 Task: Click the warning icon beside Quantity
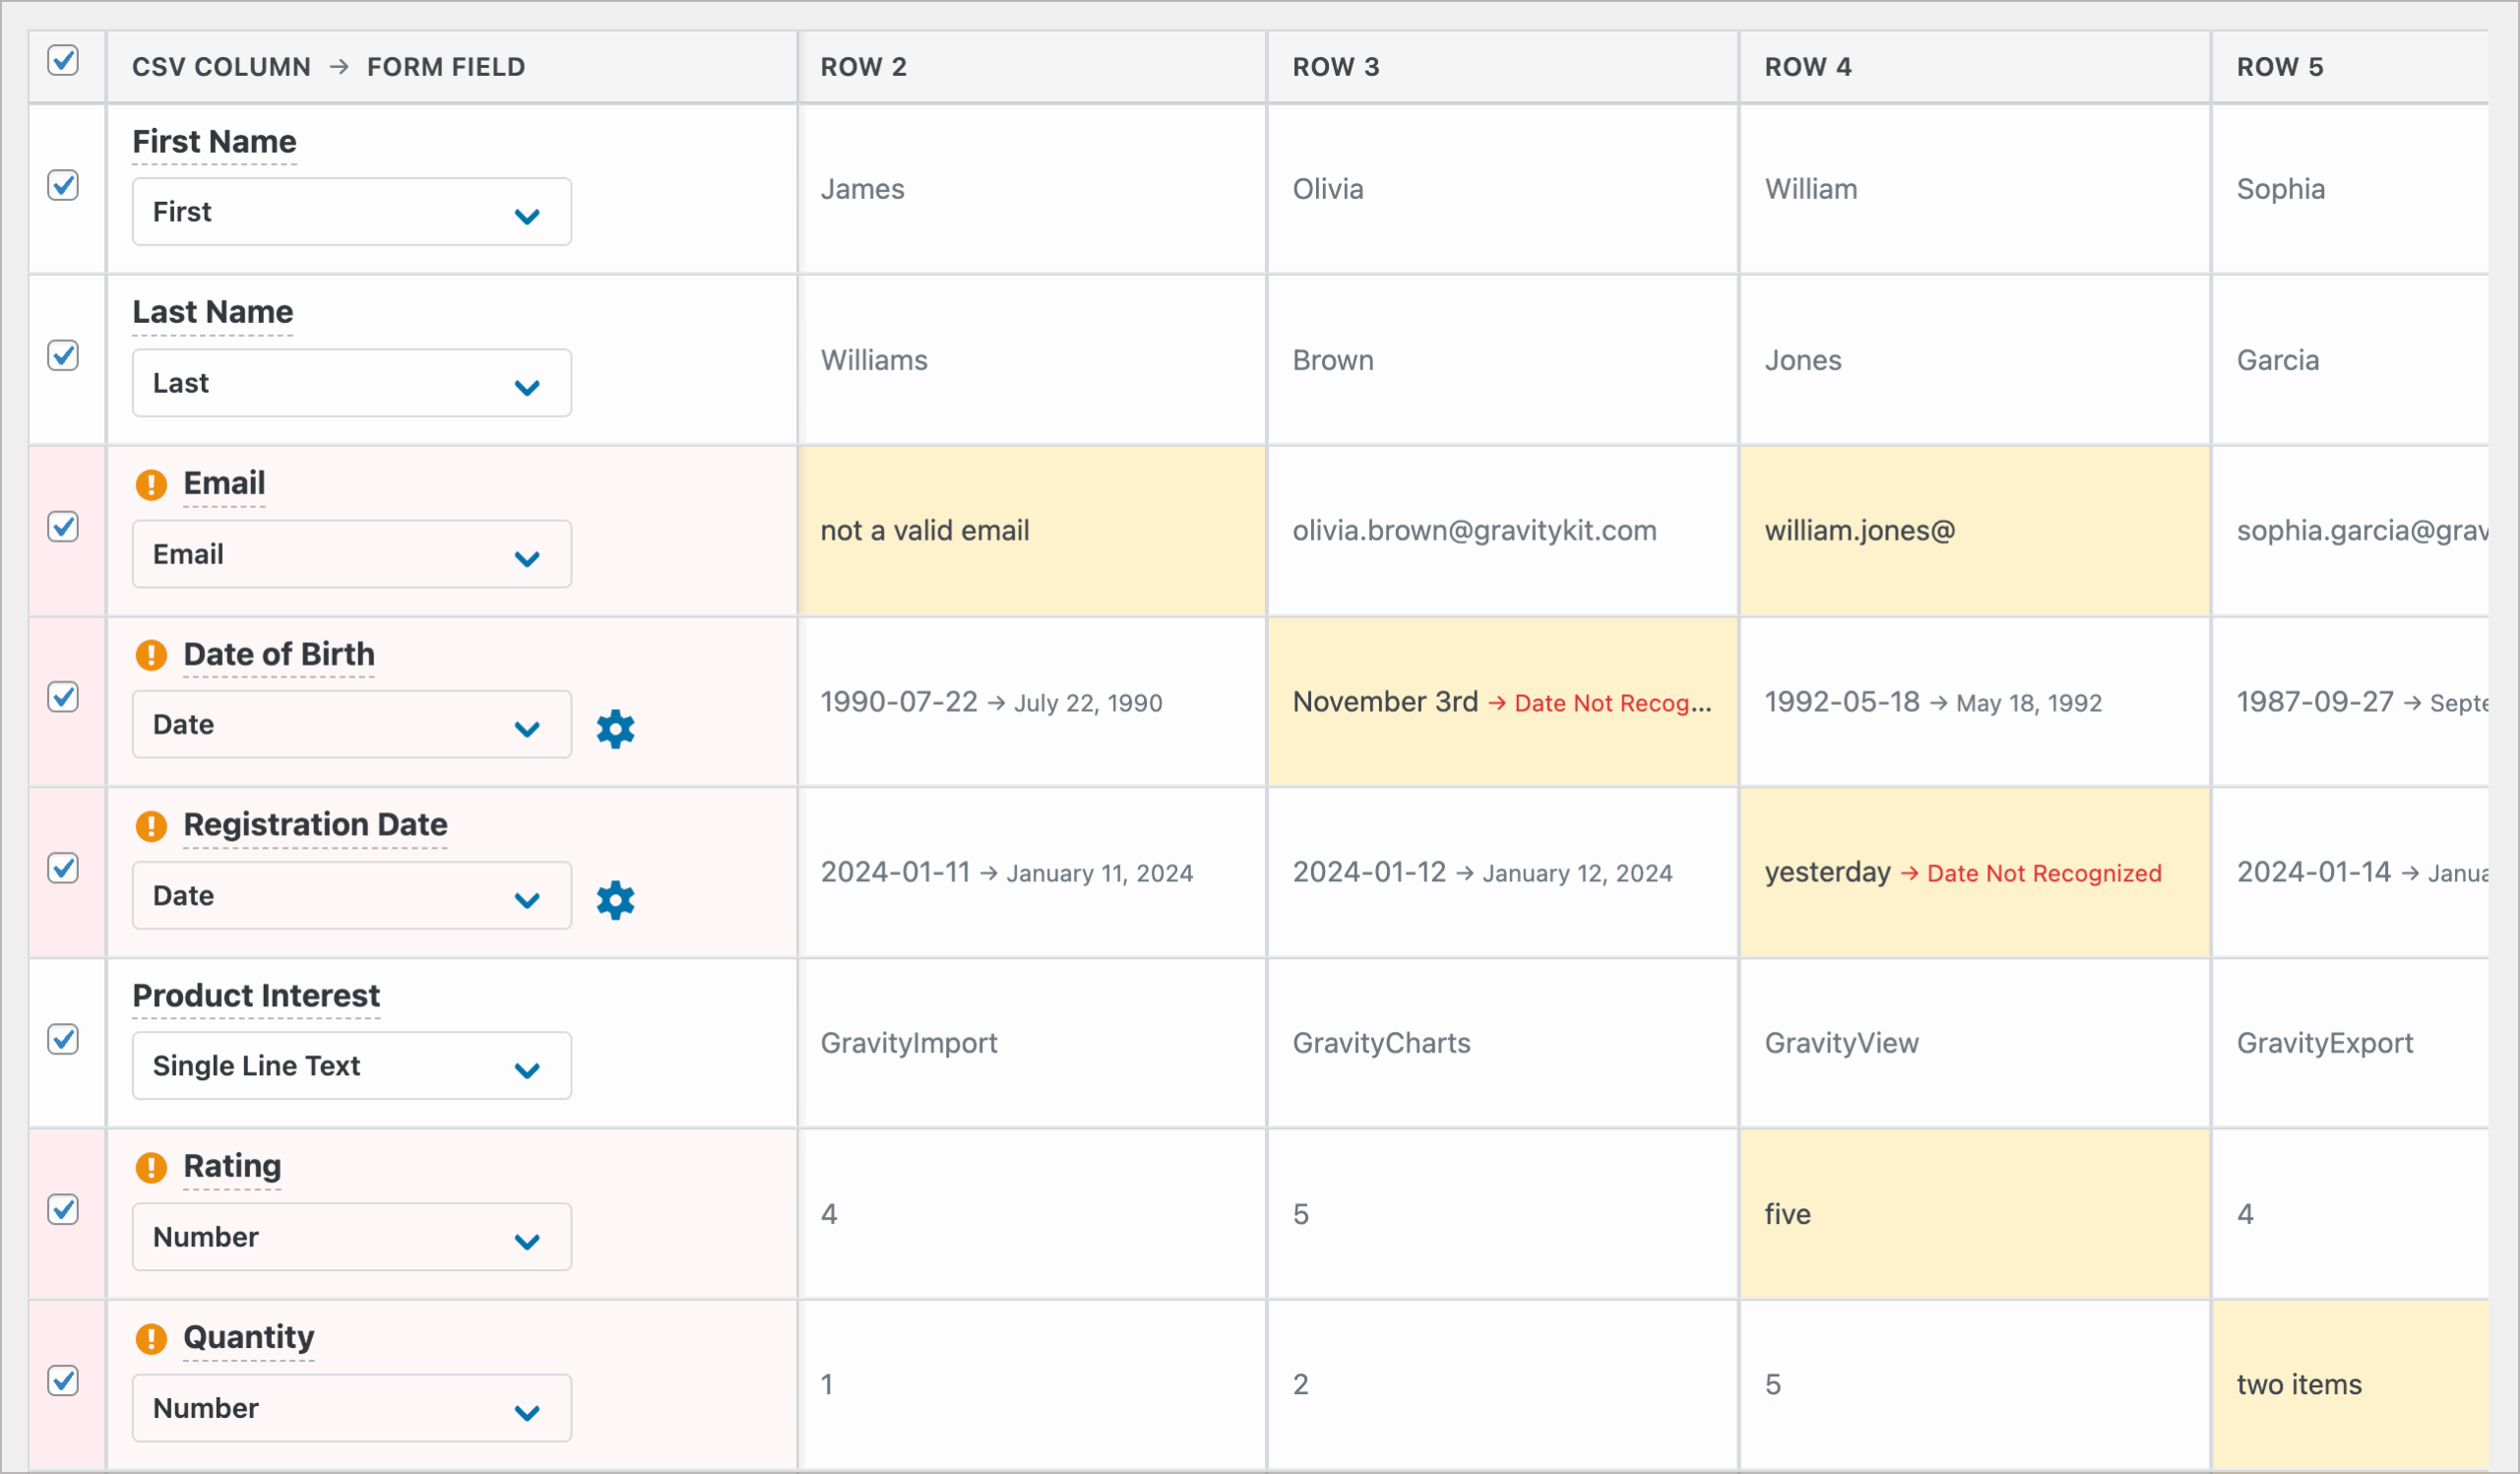coord(151,1337)
